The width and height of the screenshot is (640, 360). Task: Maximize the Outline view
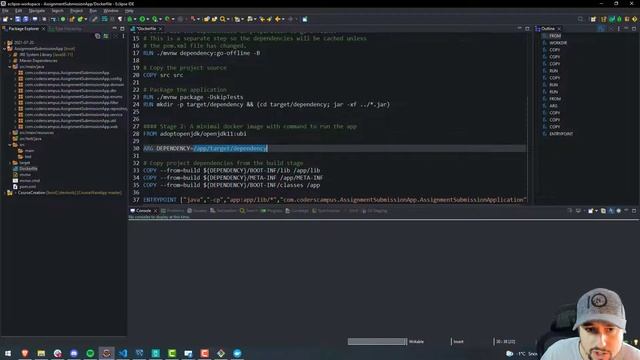point(634,29)
